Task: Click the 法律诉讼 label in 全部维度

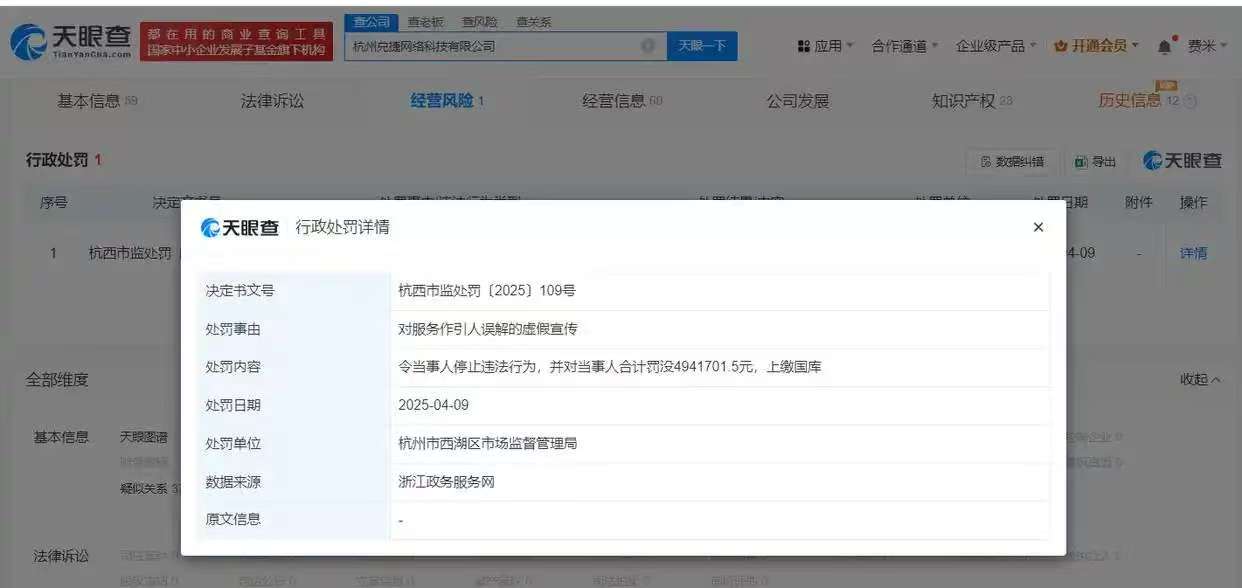Action: click(x=61, y=556)
